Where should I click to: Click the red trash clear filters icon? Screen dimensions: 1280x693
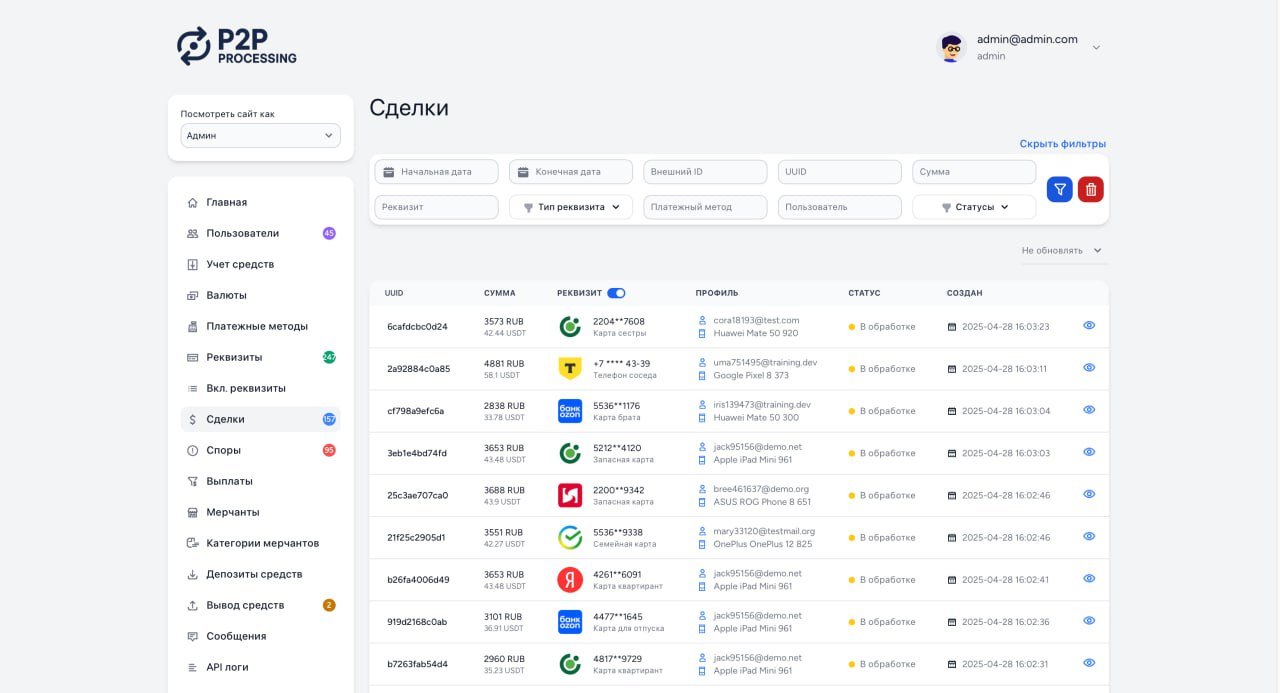(1091, 189)
